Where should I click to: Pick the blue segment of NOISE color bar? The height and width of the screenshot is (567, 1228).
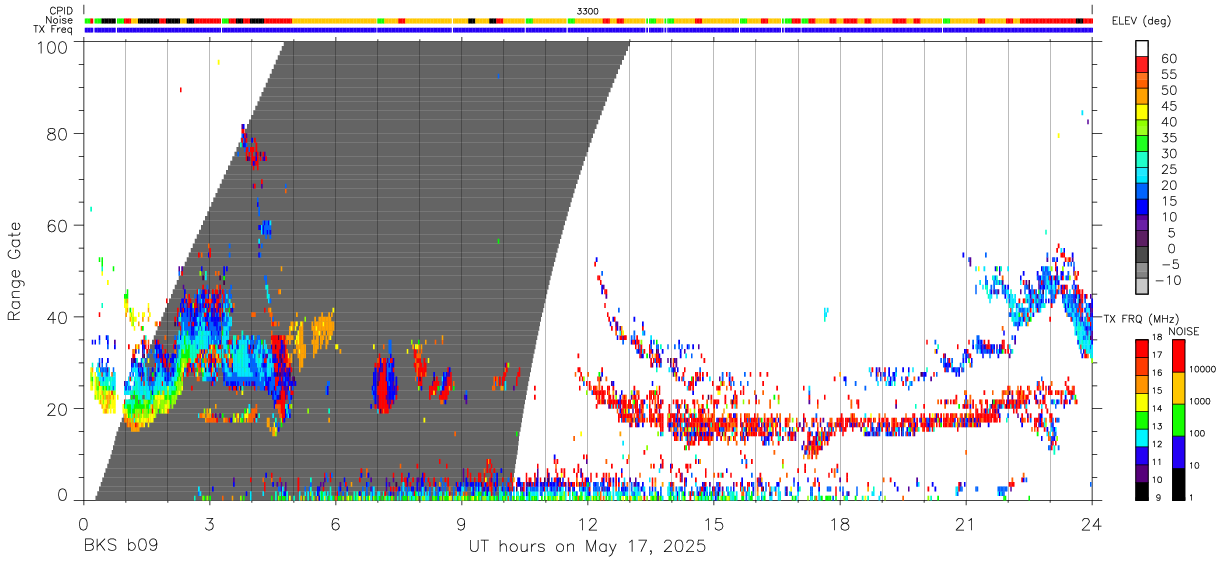tap(1178, 452)
